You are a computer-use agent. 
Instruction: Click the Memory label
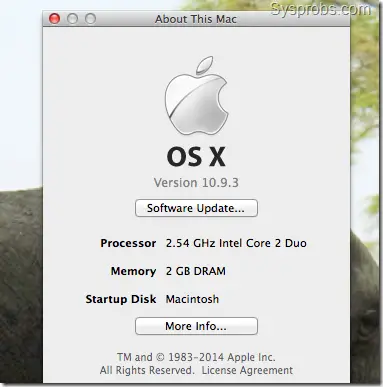(133, 271)
